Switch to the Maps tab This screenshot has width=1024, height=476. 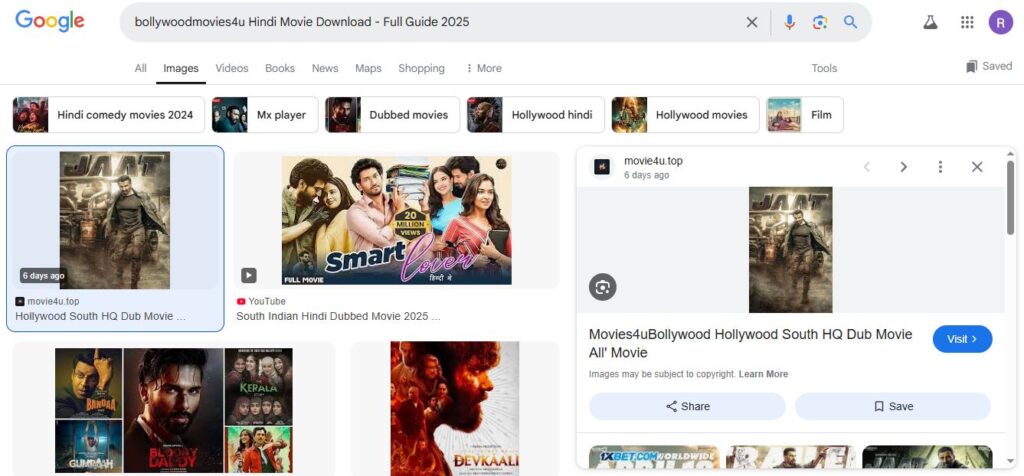pos(368,68)
